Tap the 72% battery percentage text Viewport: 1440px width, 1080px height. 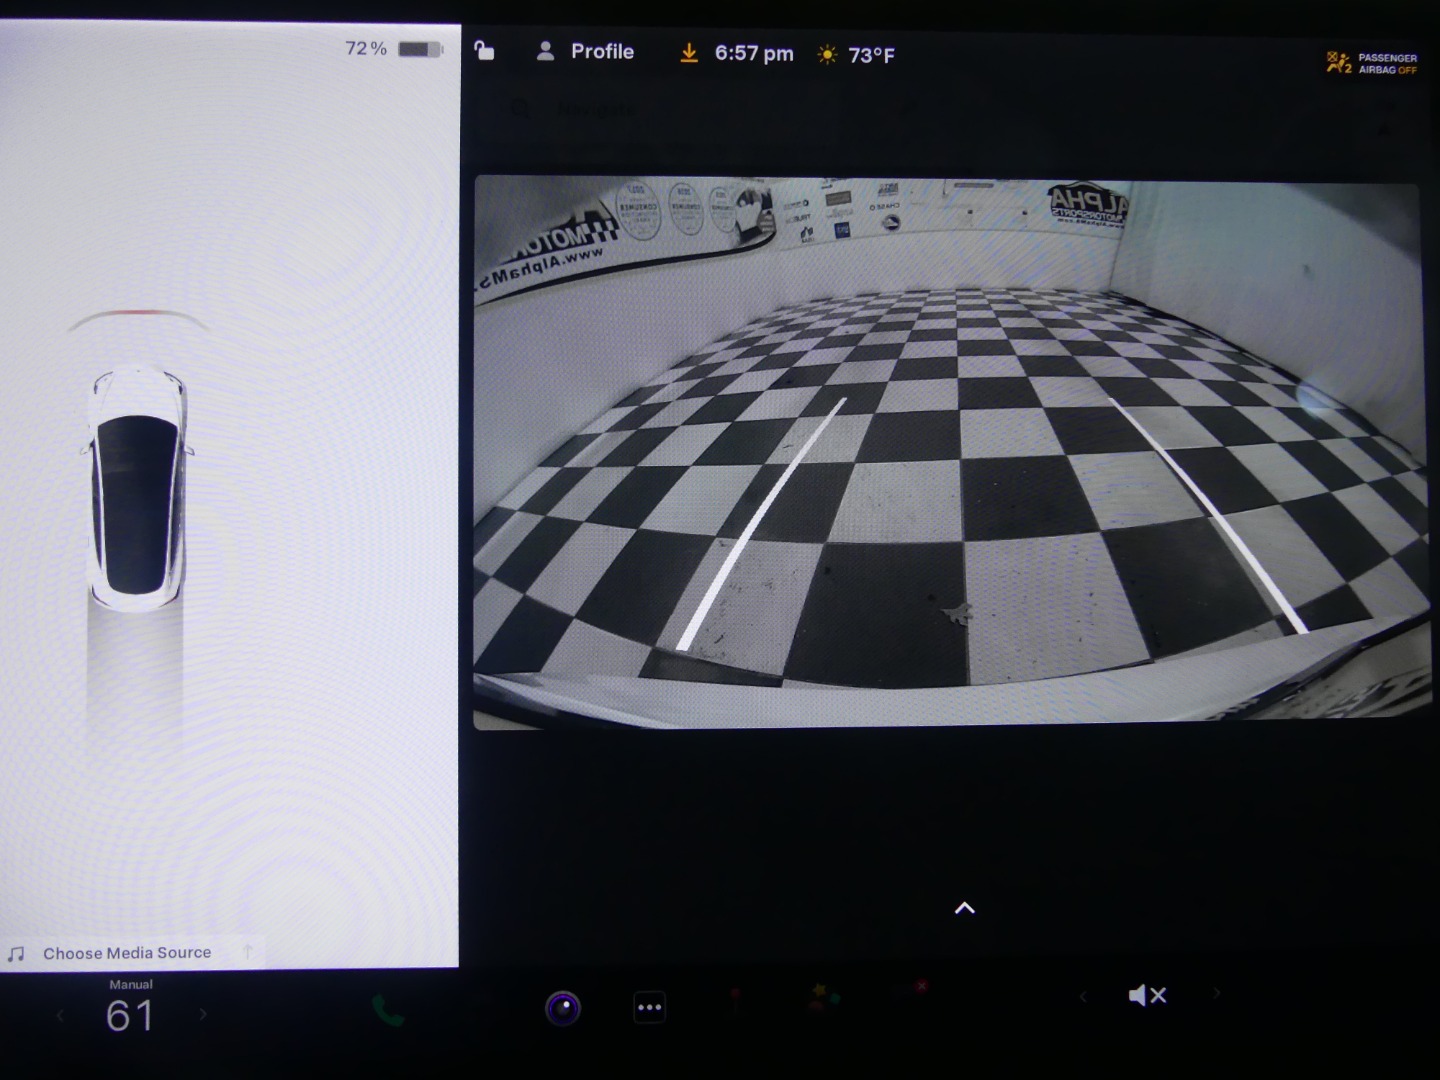point(365,48)
